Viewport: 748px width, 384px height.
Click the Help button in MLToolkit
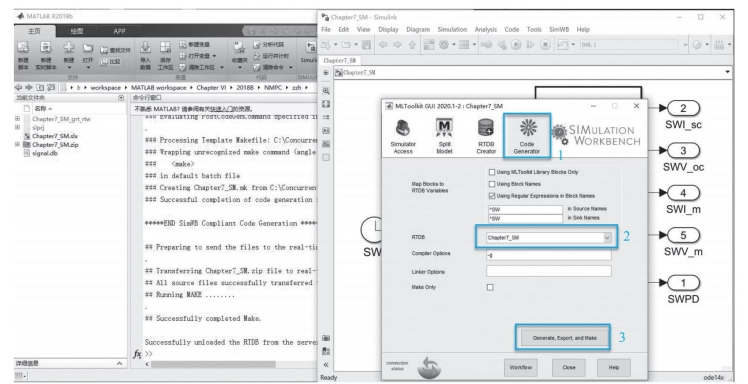613,367
